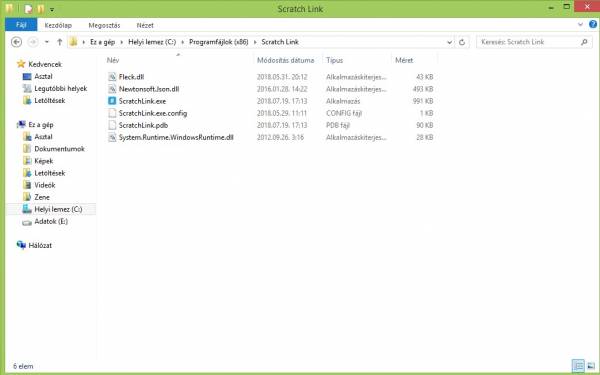This screenshot has width=600, height=375.
Task: Expand the address bar history dropdown
Action: point(450,42)
